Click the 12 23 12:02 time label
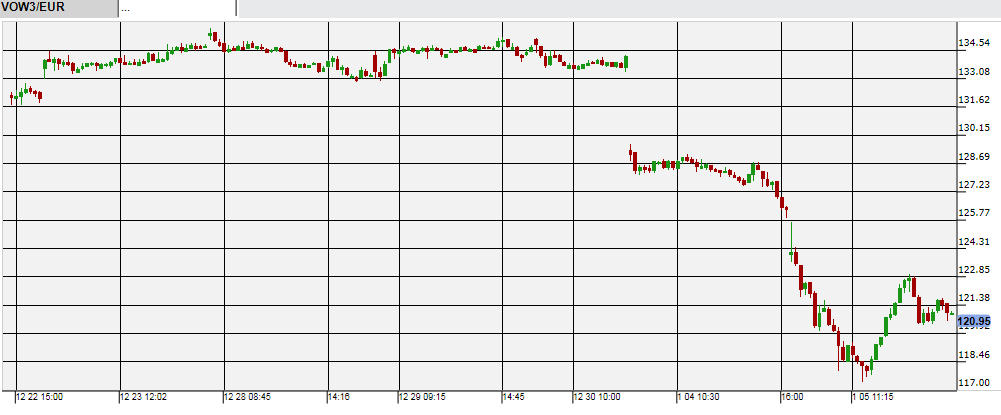Viewport: 1001px width, 415px height. [145, 397]
